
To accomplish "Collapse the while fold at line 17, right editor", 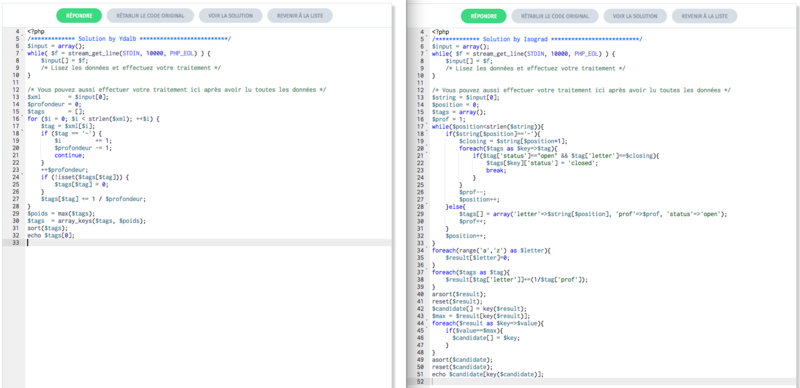I will click(x=427, y=124).
